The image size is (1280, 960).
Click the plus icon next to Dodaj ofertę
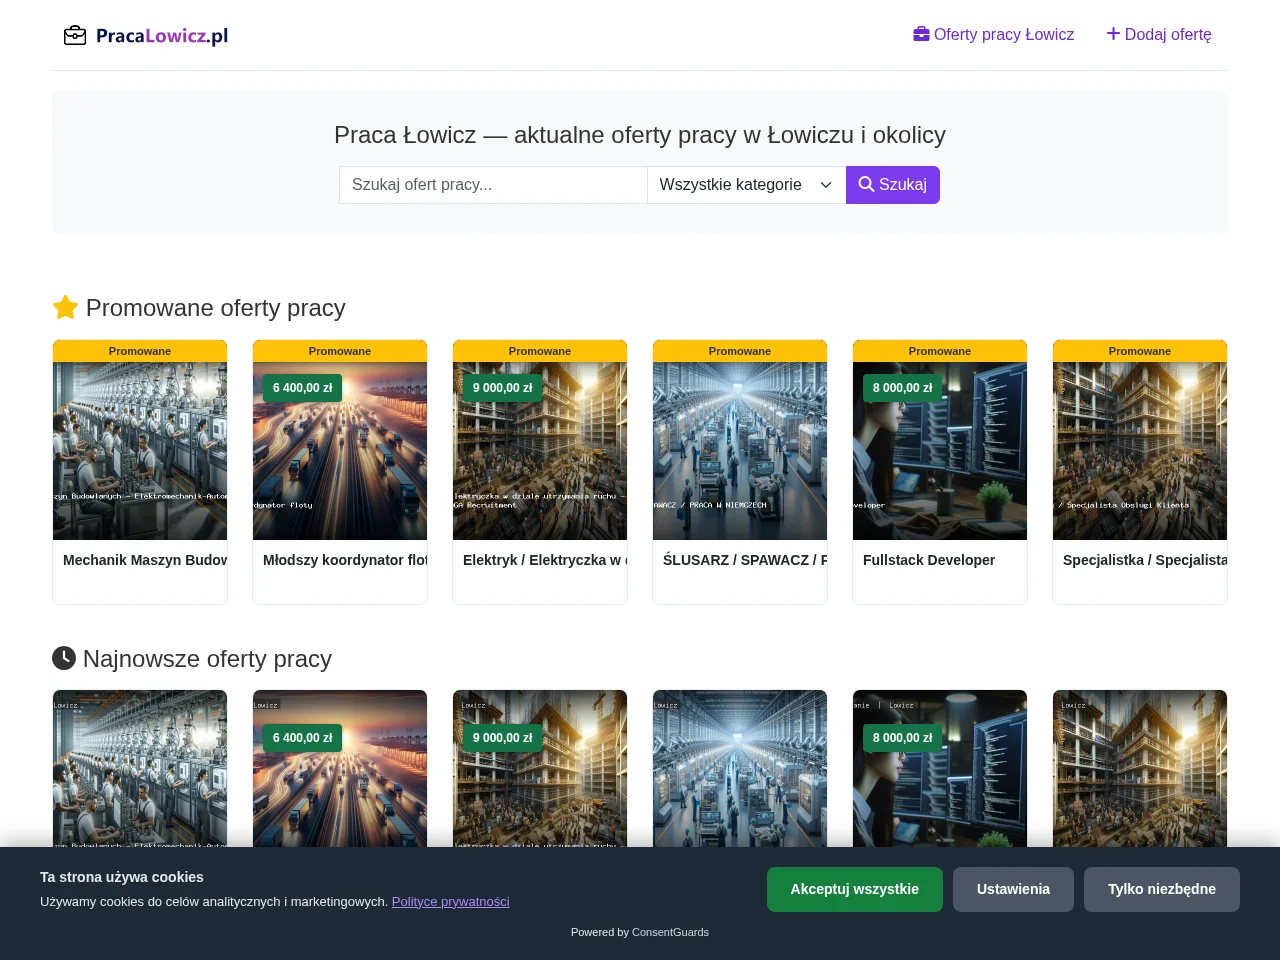[x=1113, y=34]
